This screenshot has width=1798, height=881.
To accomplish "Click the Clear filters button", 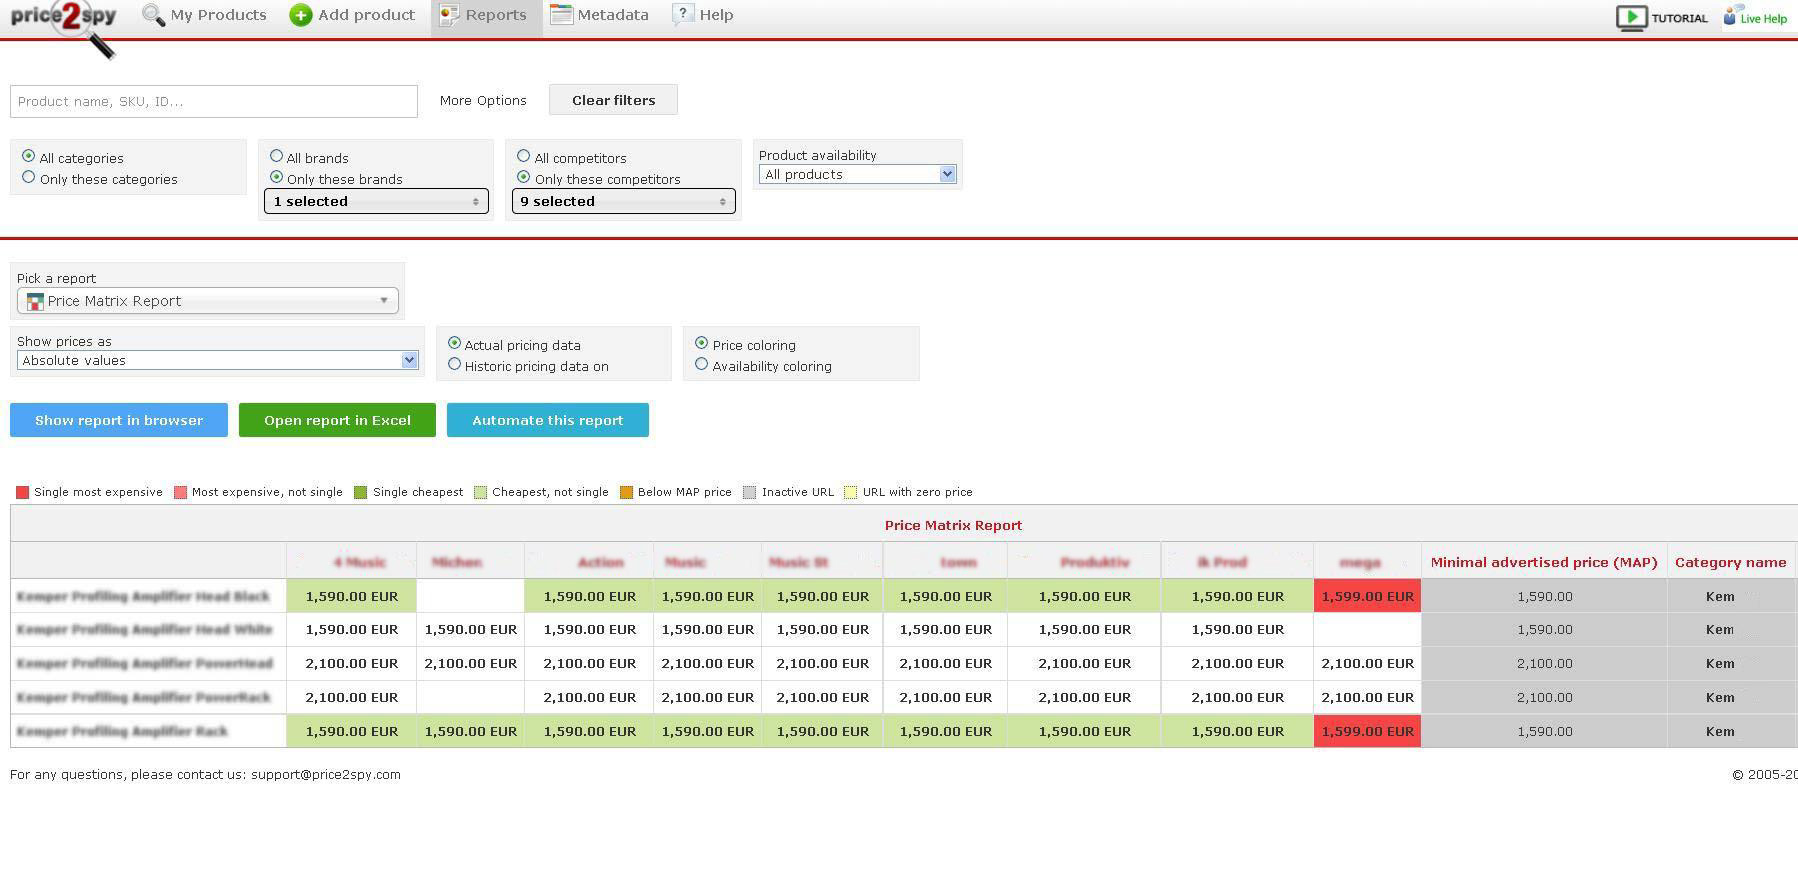I will (x=613, y=100).
